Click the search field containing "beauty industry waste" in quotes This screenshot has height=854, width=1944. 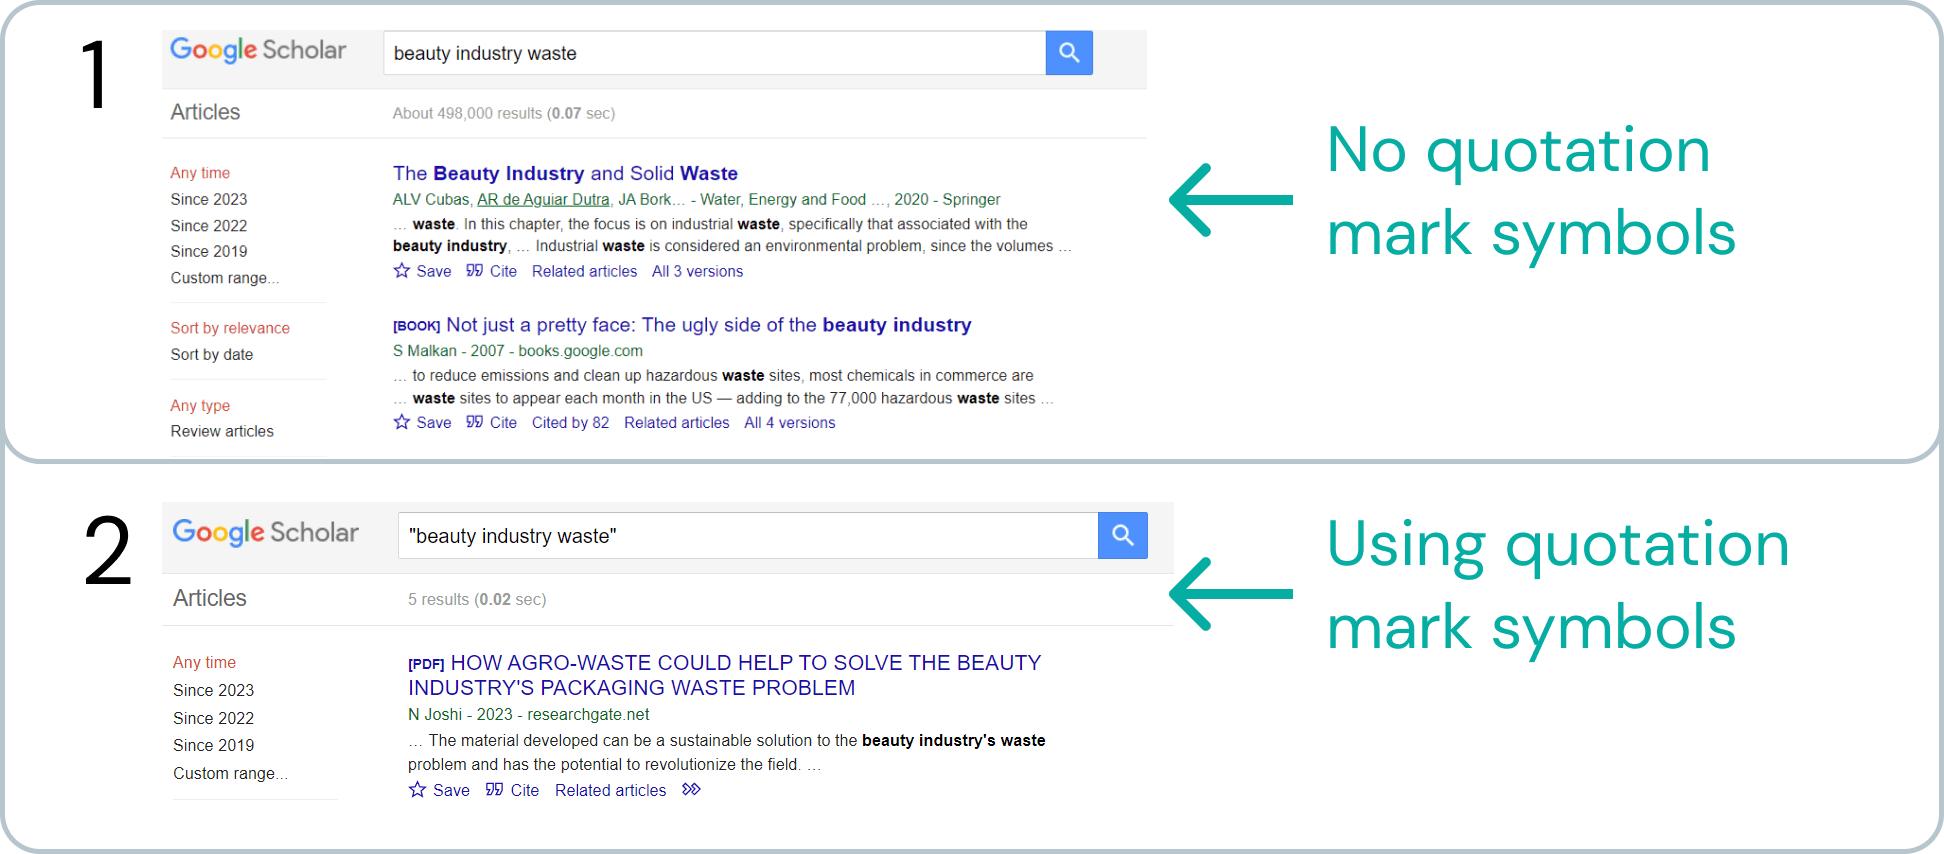[747, 536]
